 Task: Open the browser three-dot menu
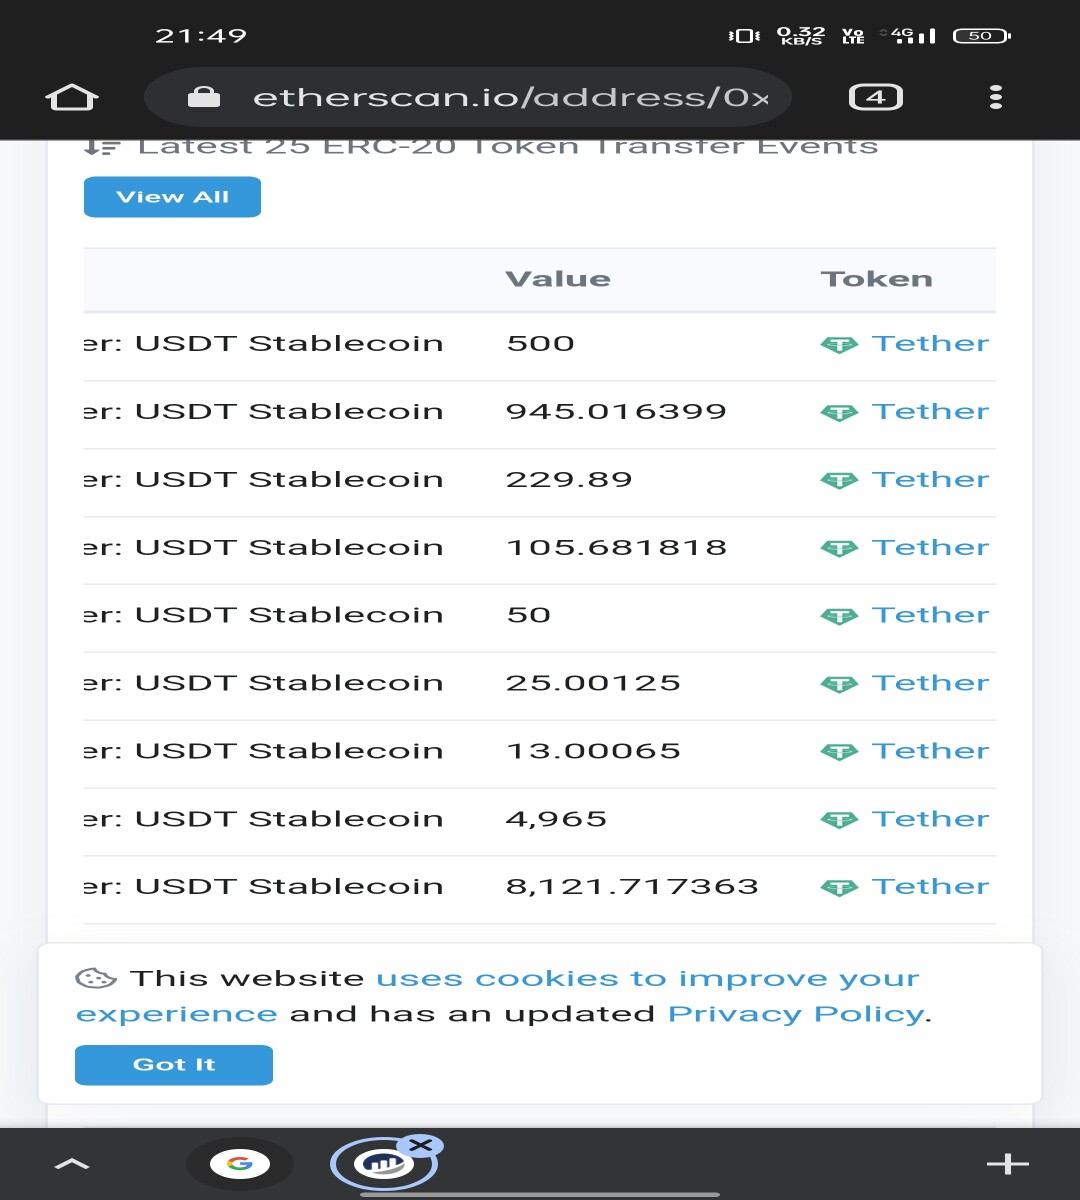pyautogui.click(x=995, y=97)
